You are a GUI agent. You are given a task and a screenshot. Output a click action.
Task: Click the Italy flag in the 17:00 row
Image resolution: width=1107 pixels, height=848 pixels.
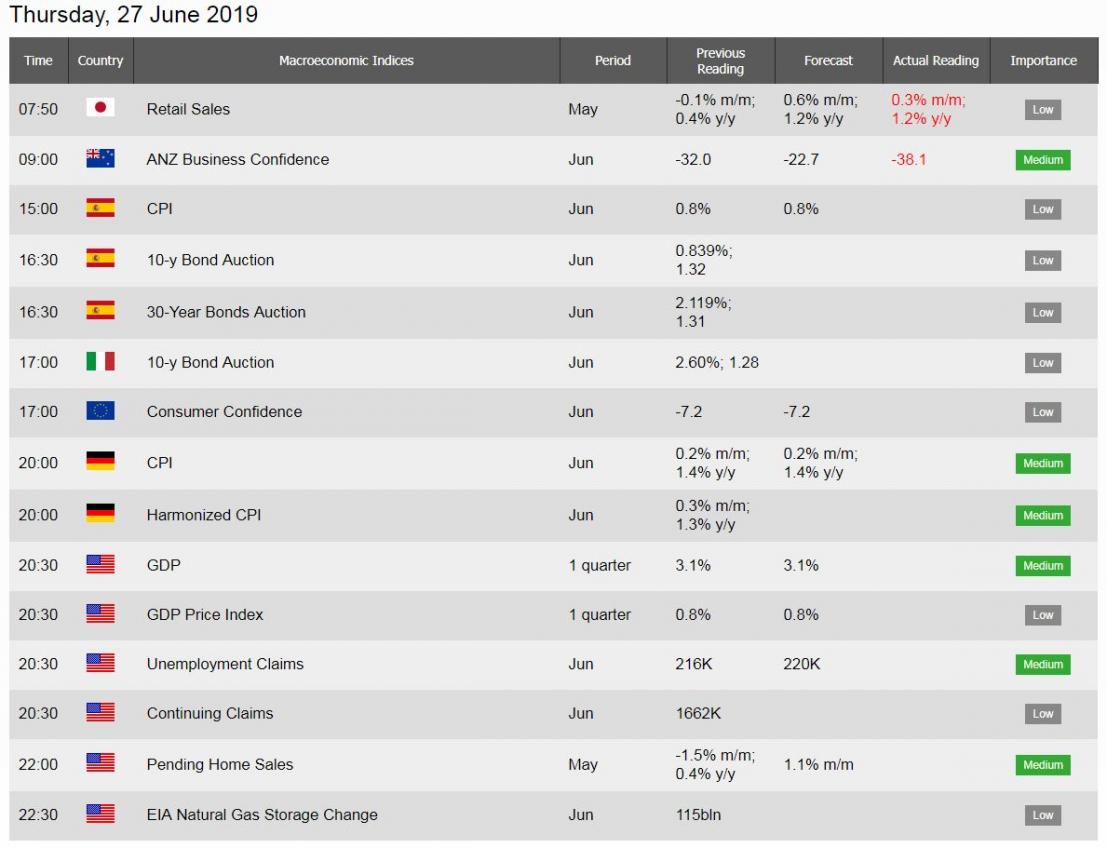[x=100, y=362]
